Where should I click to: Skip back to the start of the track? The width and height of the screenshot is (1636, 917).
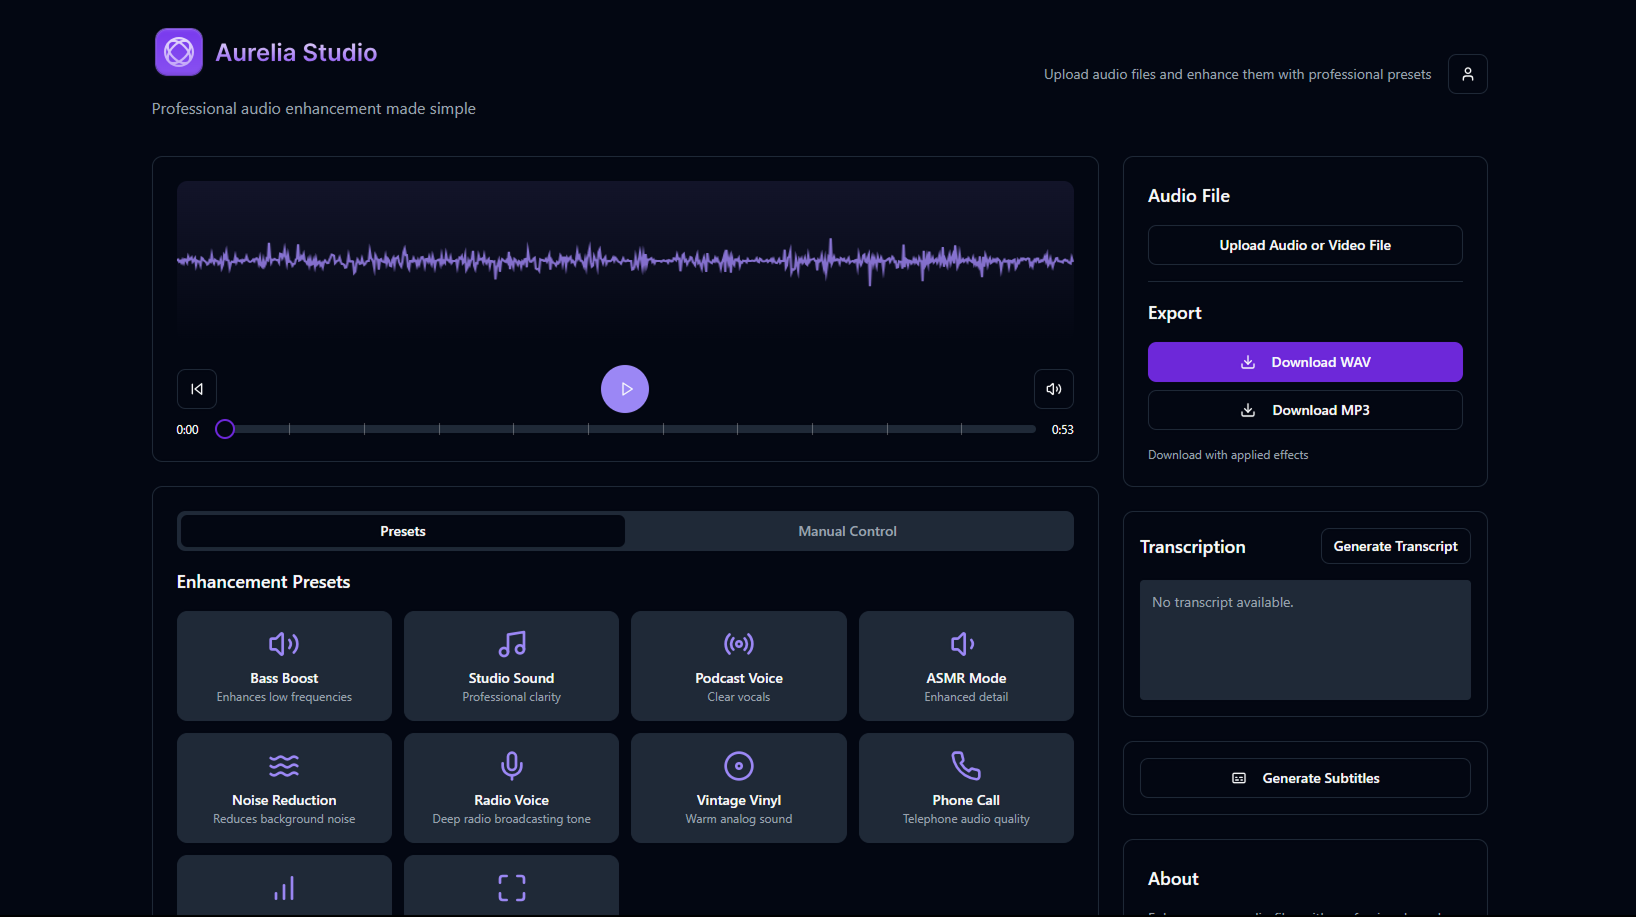197,389
